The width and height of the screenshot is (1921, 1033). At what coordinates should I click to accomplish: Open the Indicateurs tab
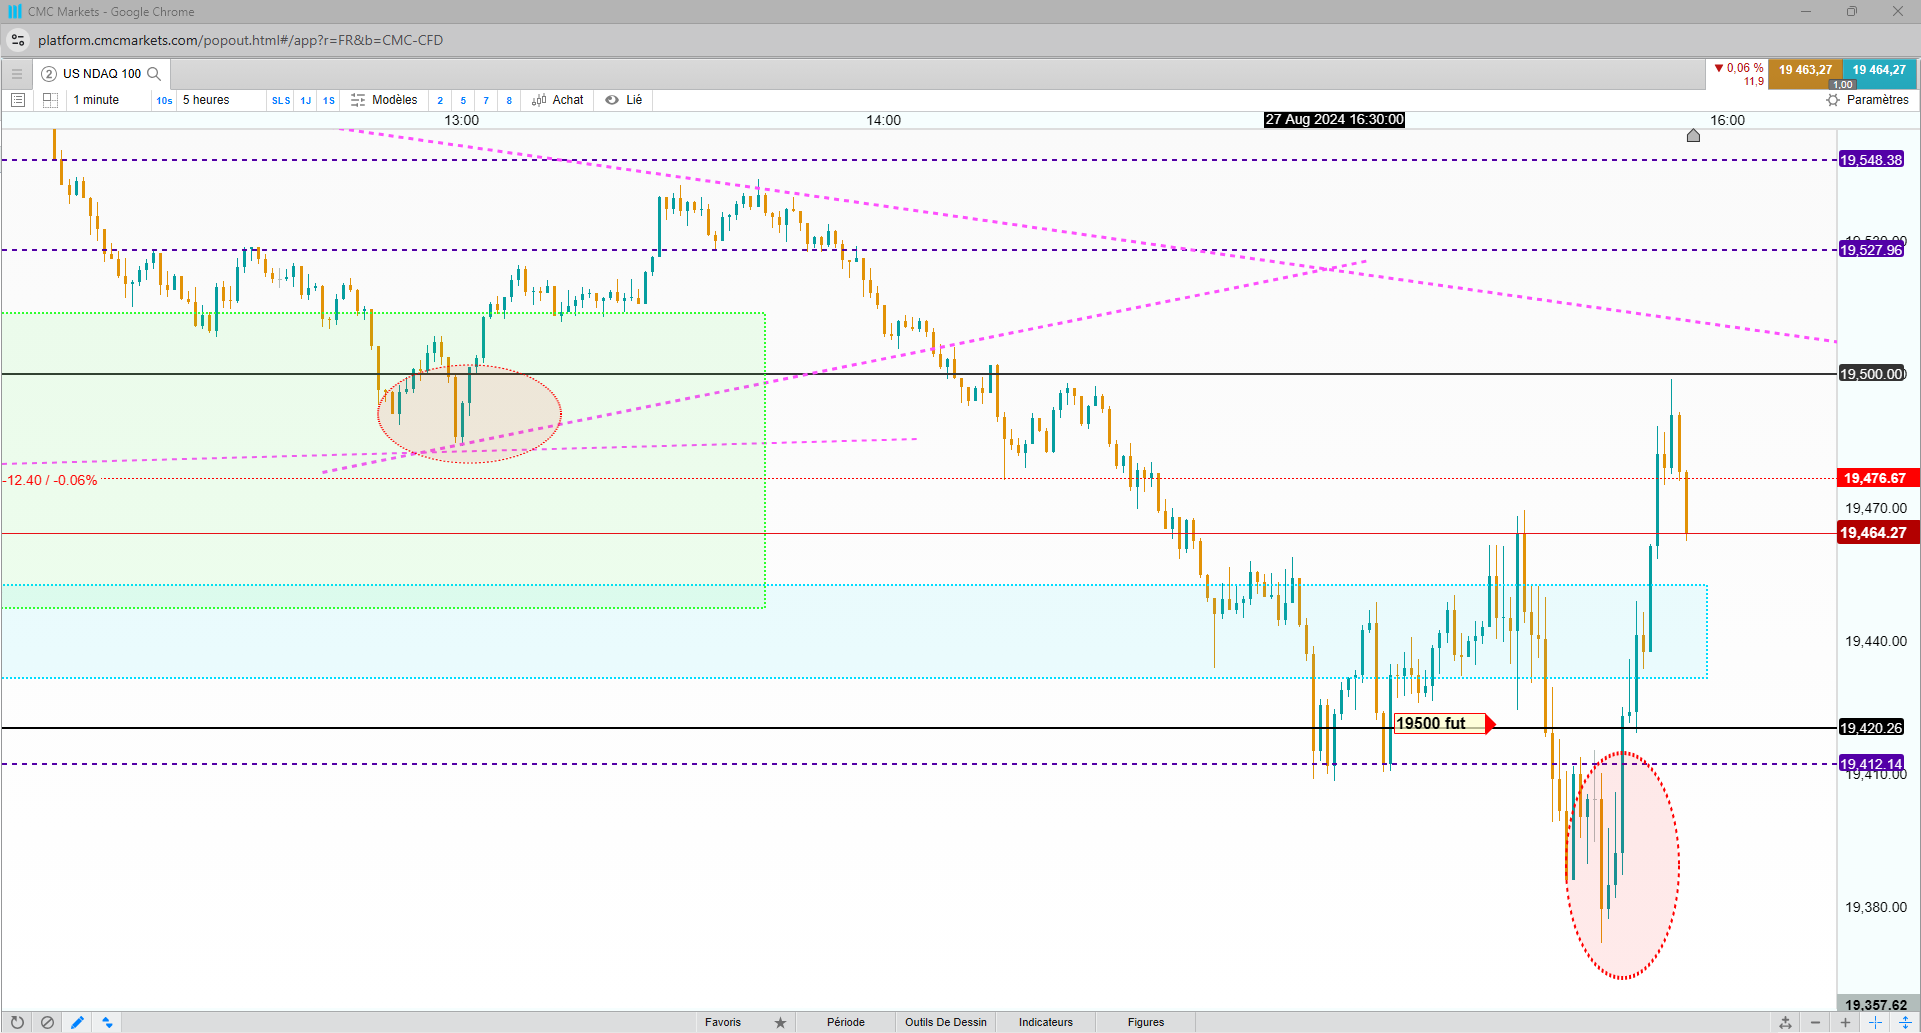point(1046,1022)
